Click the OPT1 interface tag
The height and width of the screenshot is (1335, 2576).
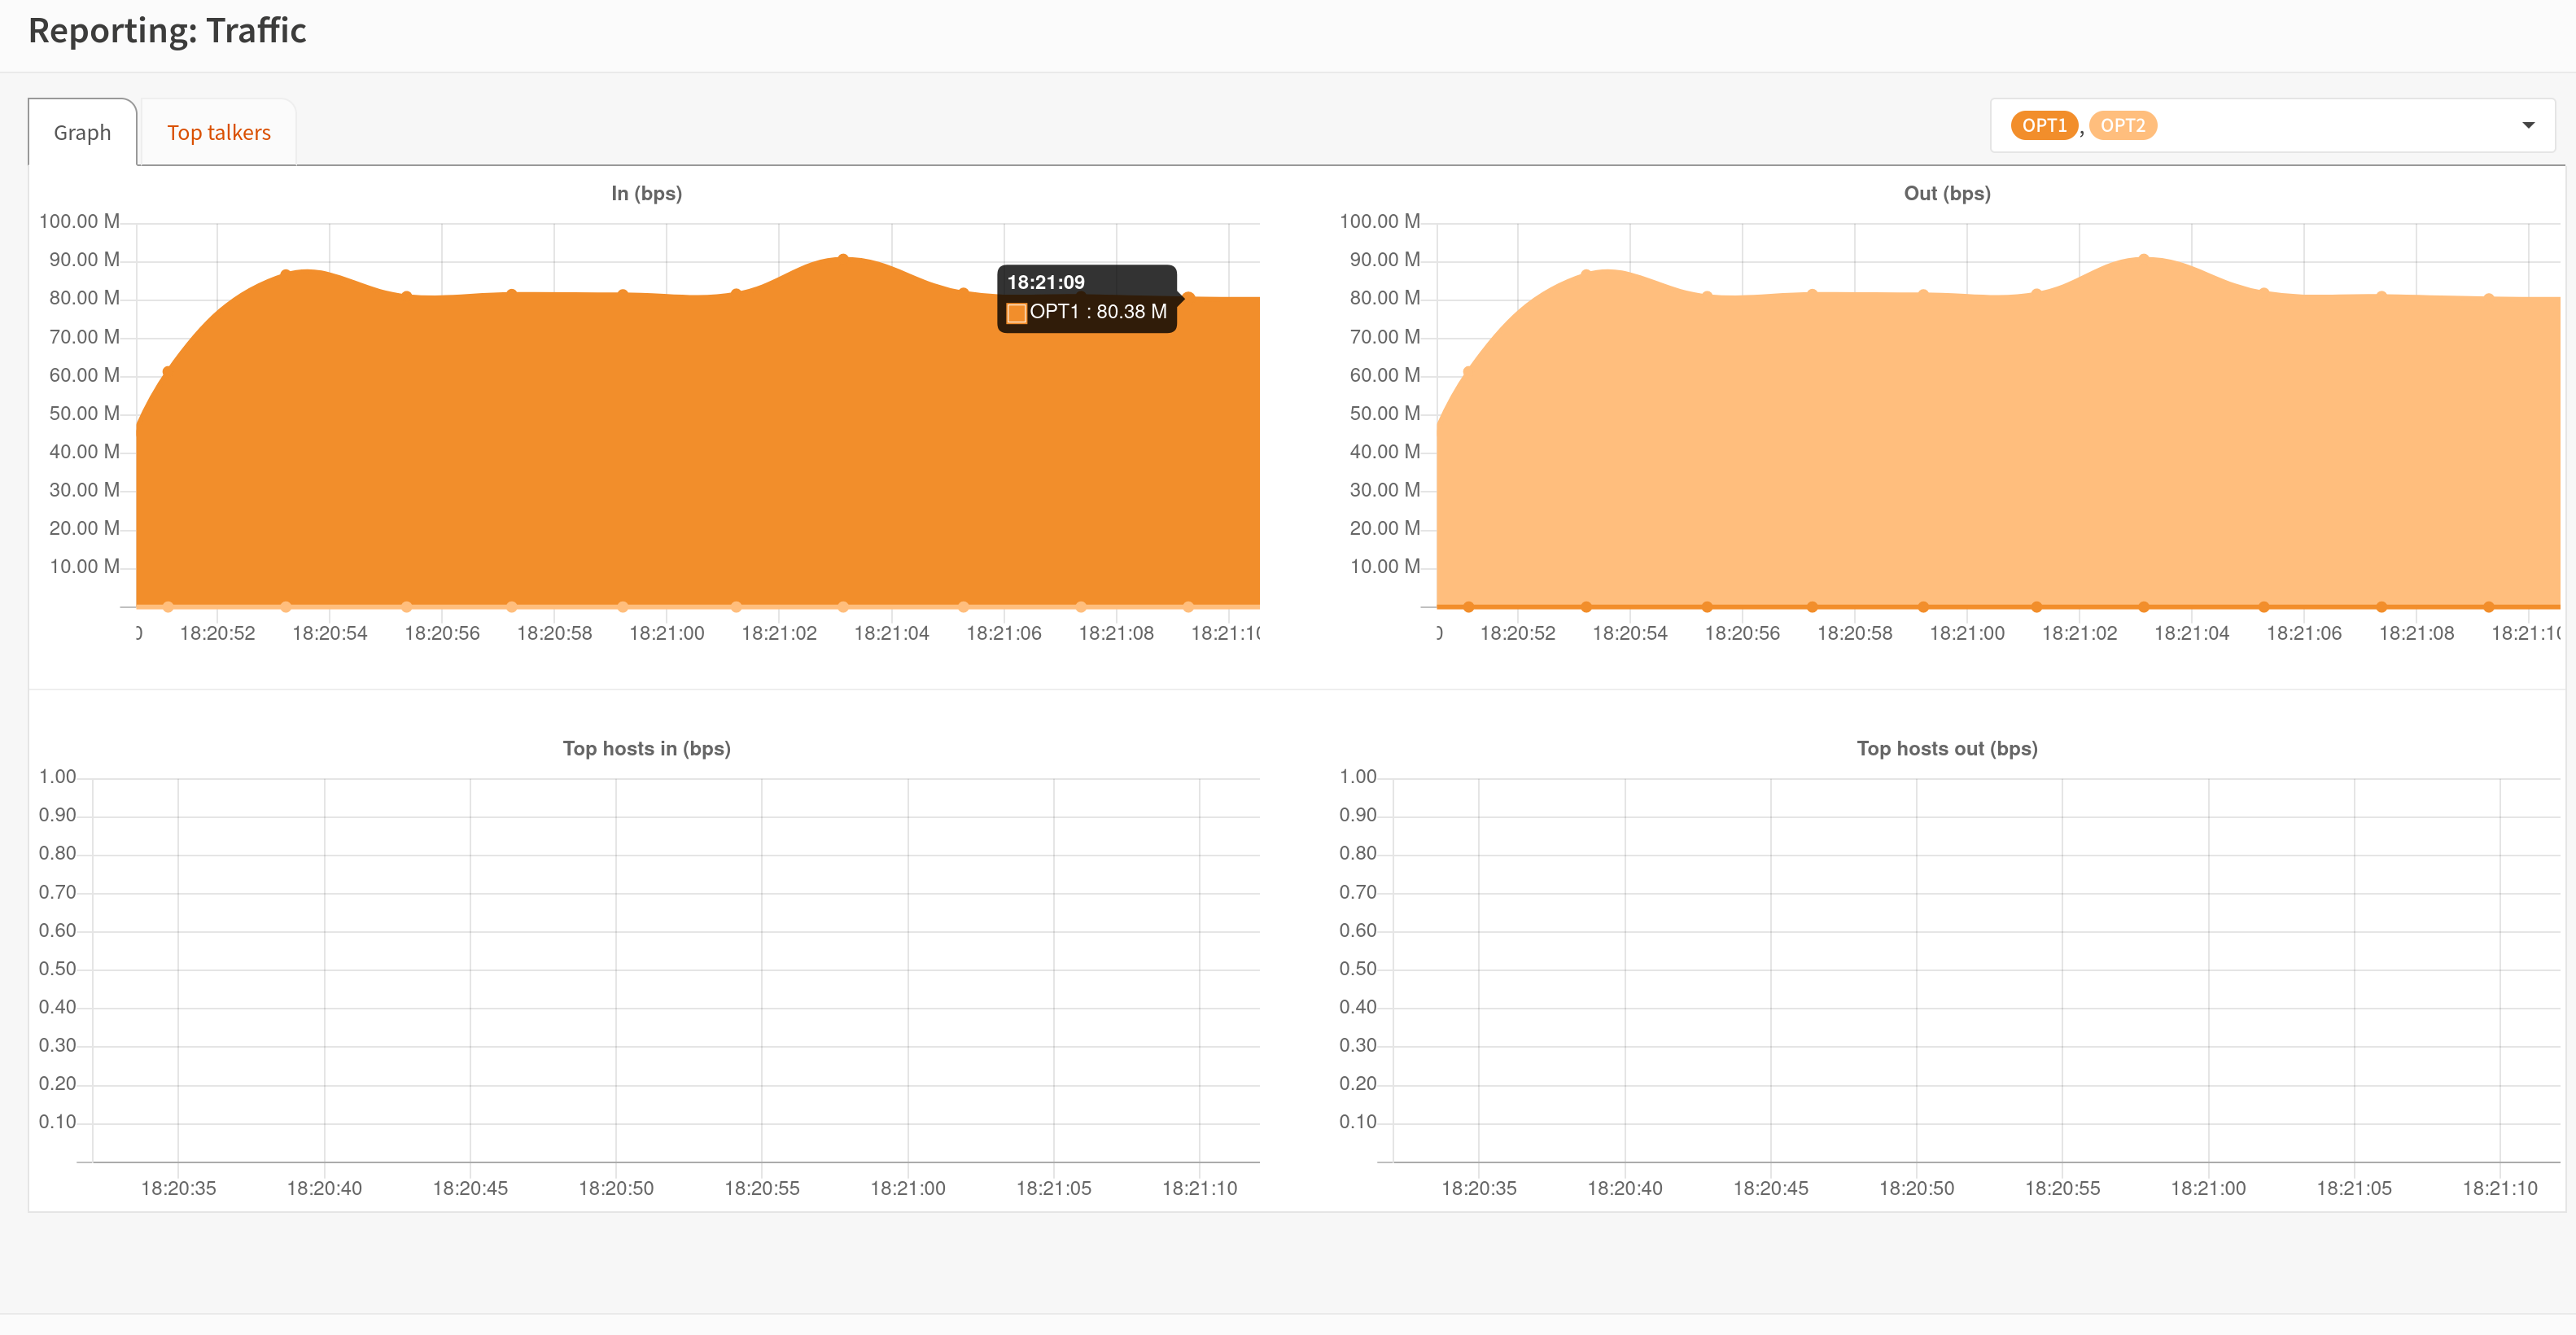point(2044,125)
